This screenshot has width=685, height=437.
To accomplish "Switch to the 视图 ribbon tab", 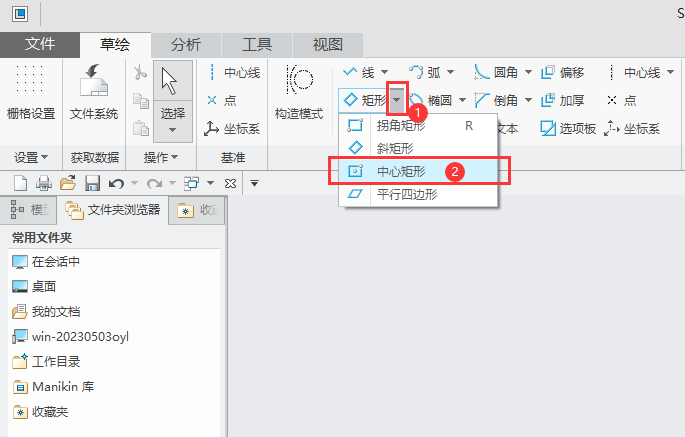I will [x=328, y=45].
